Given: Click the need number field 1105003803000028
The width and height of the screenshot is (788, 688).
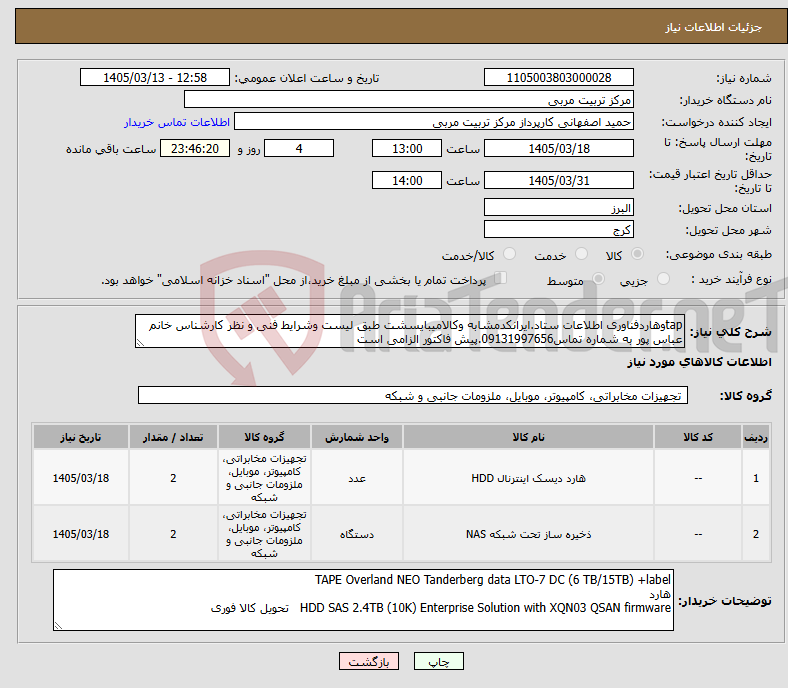Looking at the screenshot, I should point(559,78).
